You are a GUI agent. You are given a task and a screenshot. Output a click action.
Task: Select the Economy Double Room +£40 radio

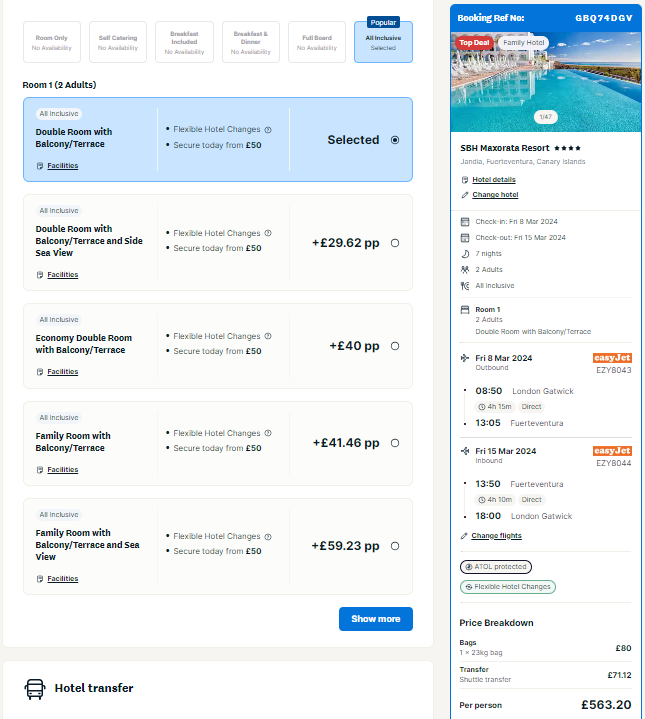[x=395, y=346]
